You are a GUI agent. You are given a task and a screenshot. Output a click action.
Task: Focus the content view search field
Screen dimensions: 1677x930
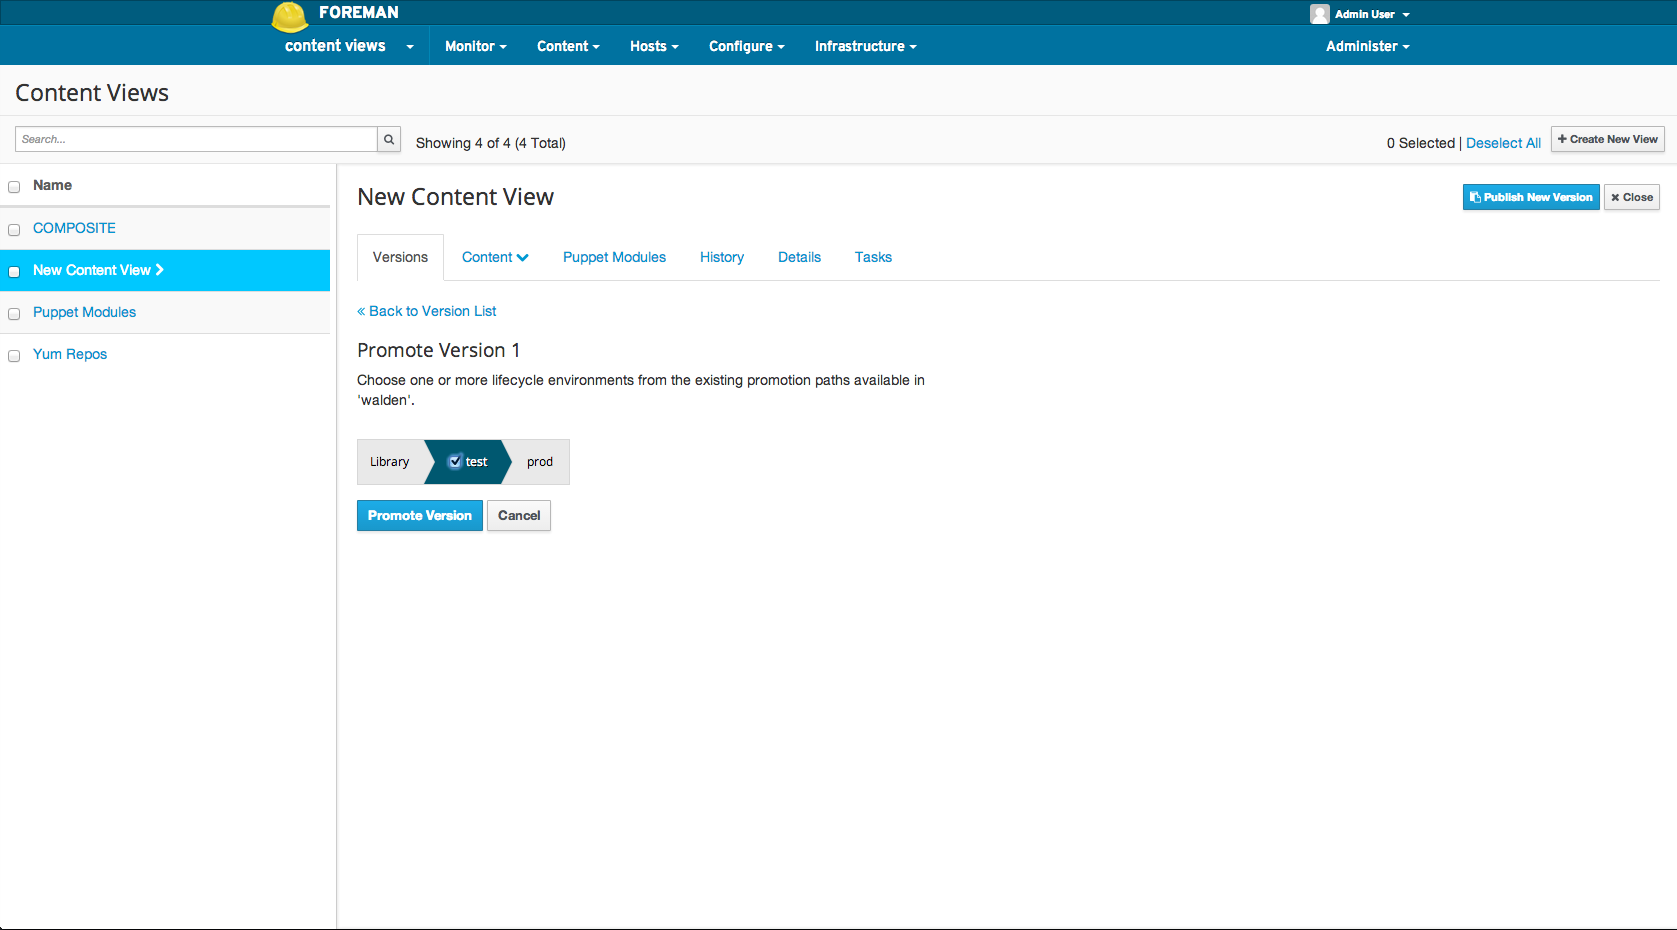[x=196, y=140]
